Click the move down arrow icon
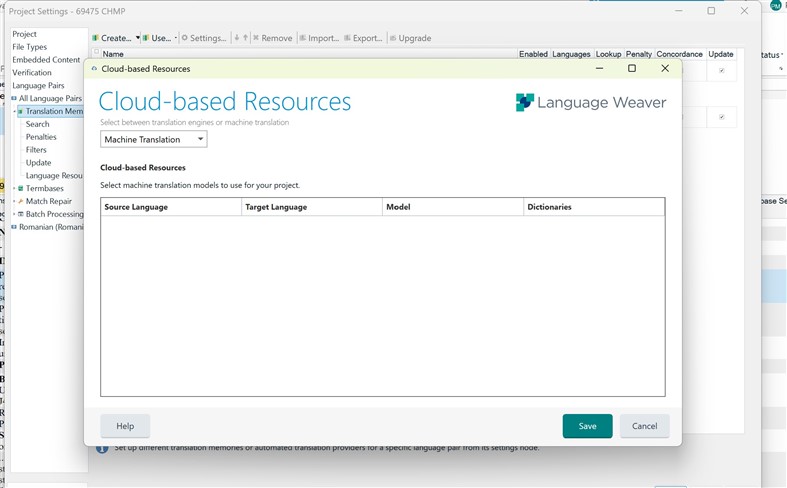The height and width of the screenshot is (488, 787). point(236,38)
